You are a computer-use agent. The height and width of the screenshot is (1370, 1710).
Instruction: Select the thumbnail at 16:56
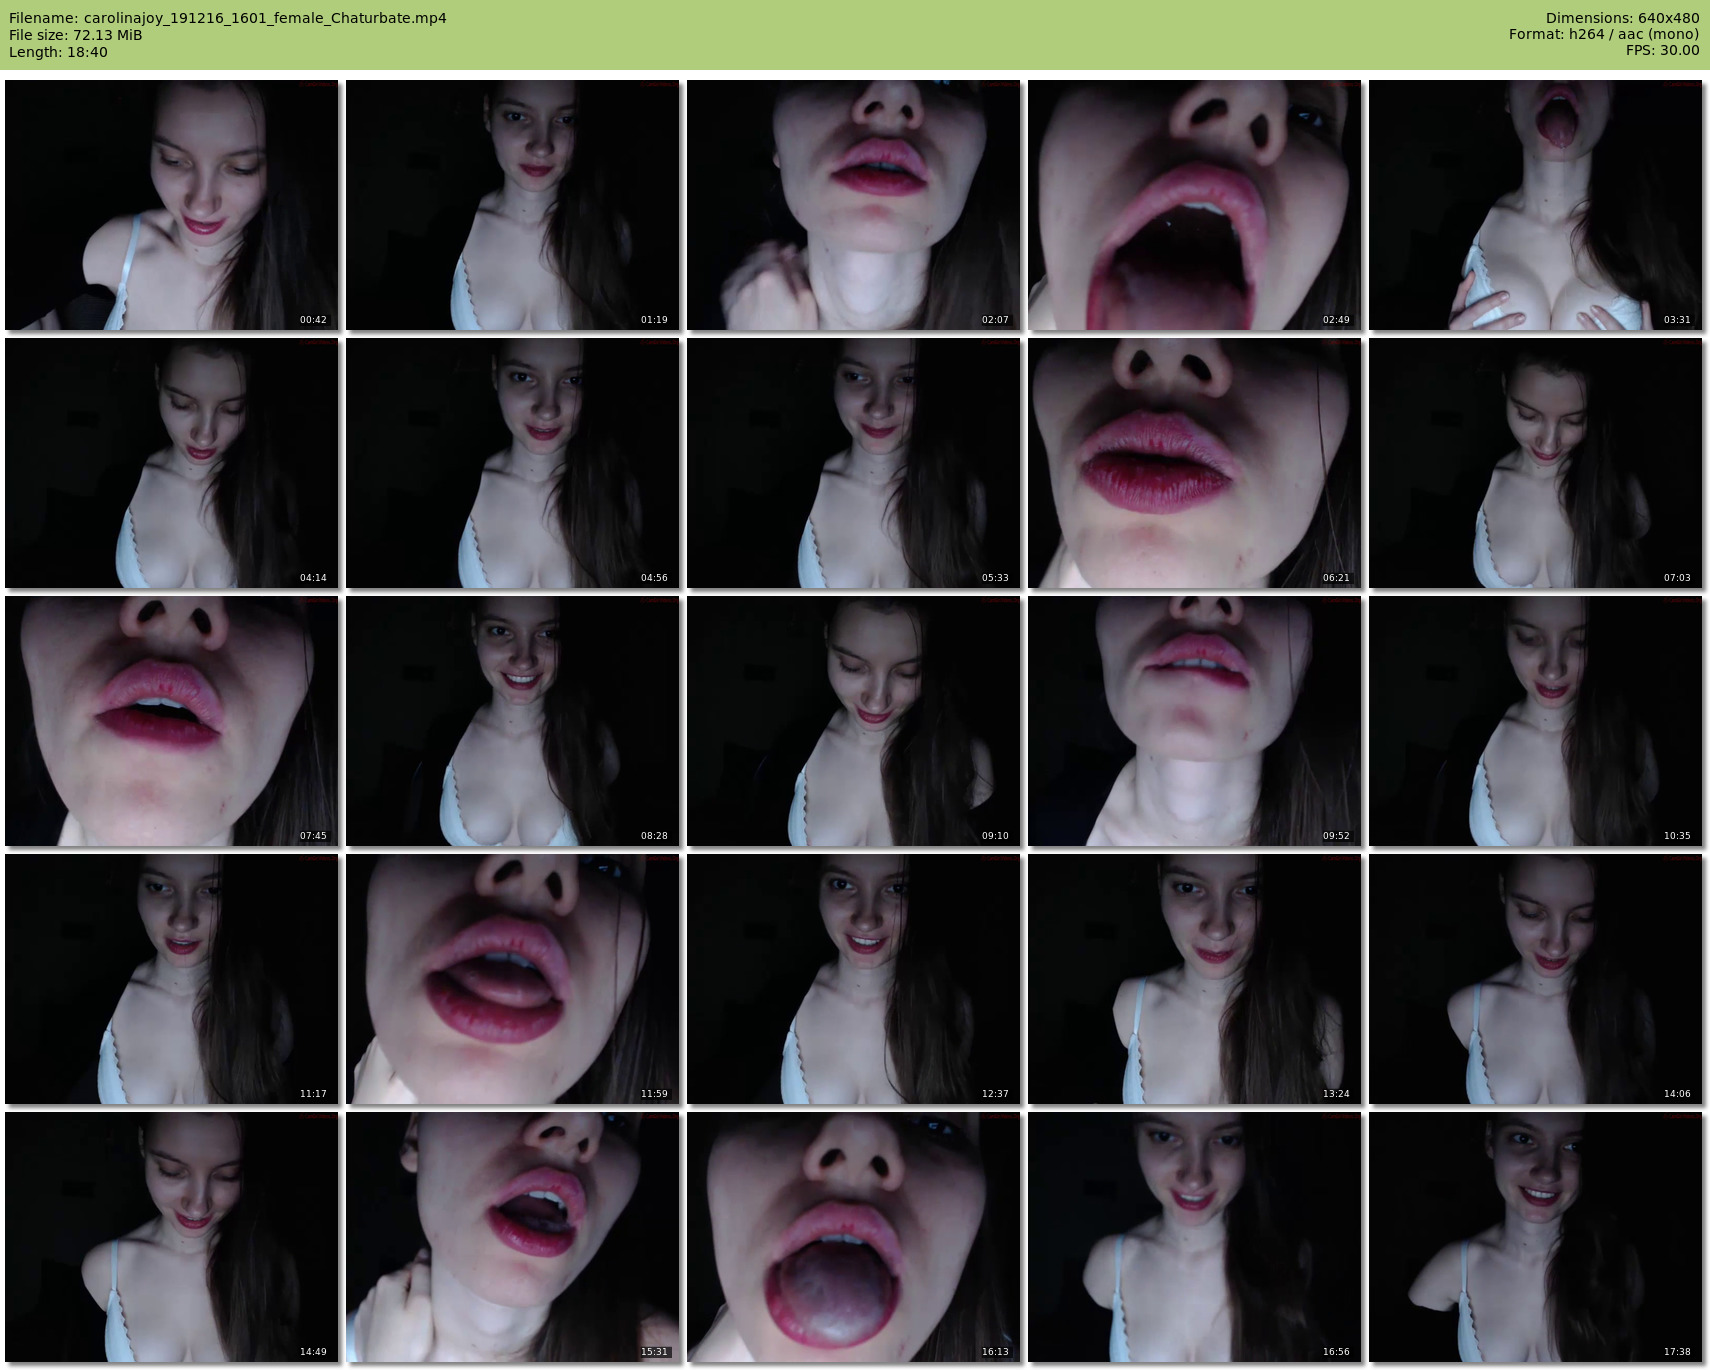tap(1194, 1237)
